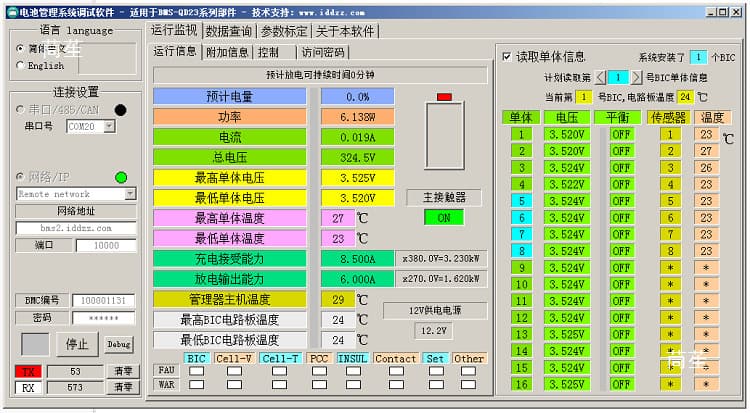The width and height of the screenshot is (750, 413).
Task: Open the COM20 serial port dropdown
Action: coord(110,126)
